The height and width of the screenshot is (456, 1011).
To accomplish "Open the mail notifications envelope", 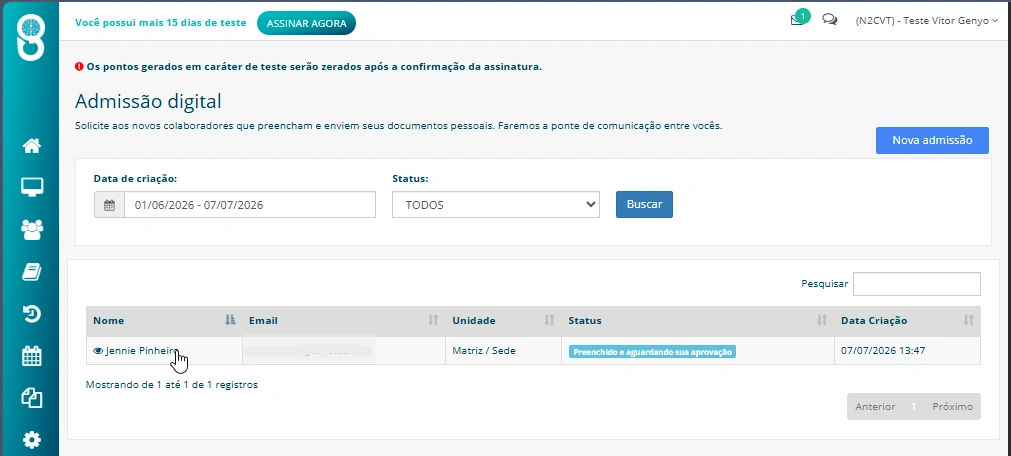I will 798,20.
